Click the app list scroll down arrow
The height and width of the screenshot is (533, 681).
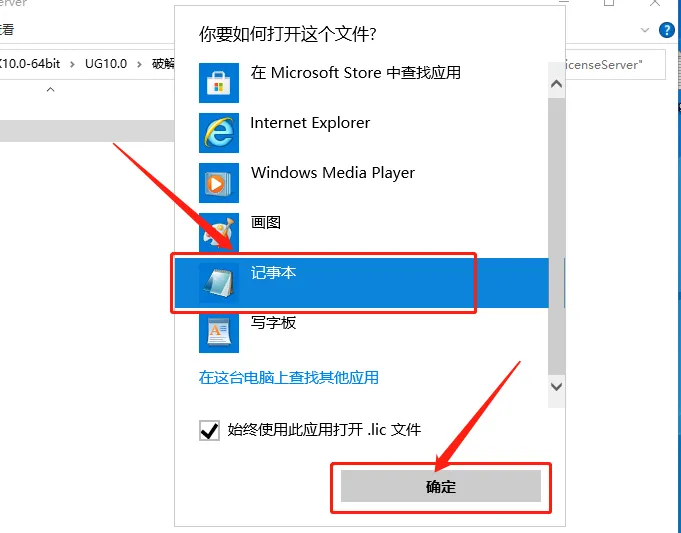(556, 386)
